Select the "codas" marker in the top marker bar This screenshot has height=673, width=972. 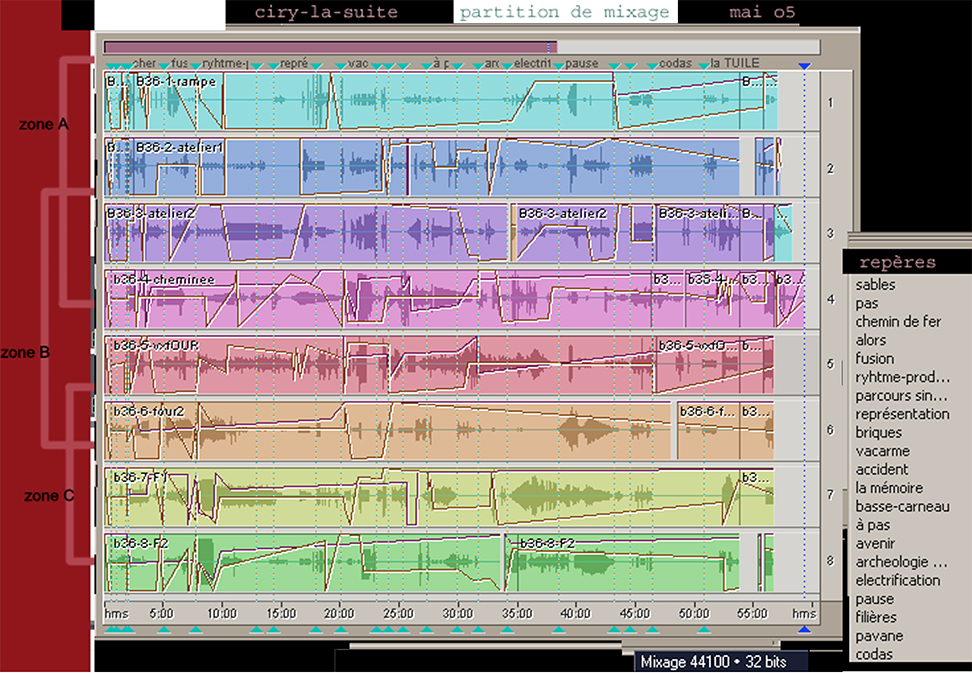pyautogui.click(x=676, y=63)
